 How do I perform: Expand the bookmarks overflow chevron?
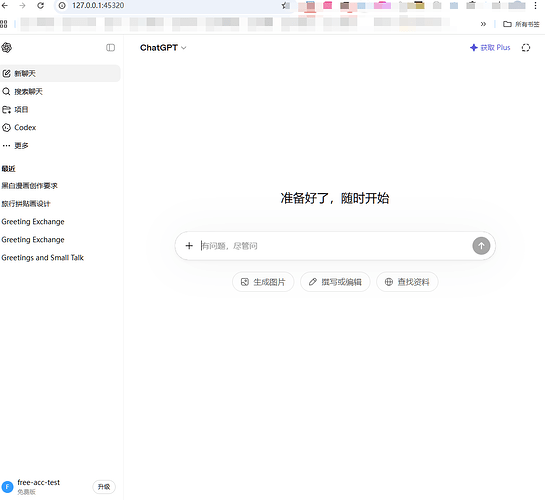coord(483,24)
